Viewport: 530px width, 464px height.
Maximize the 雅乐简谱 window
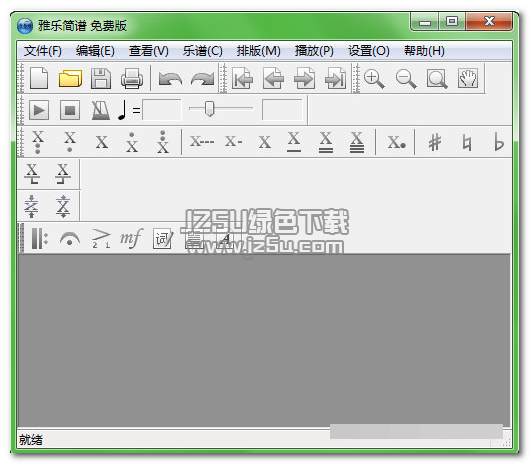pos(452,22)
